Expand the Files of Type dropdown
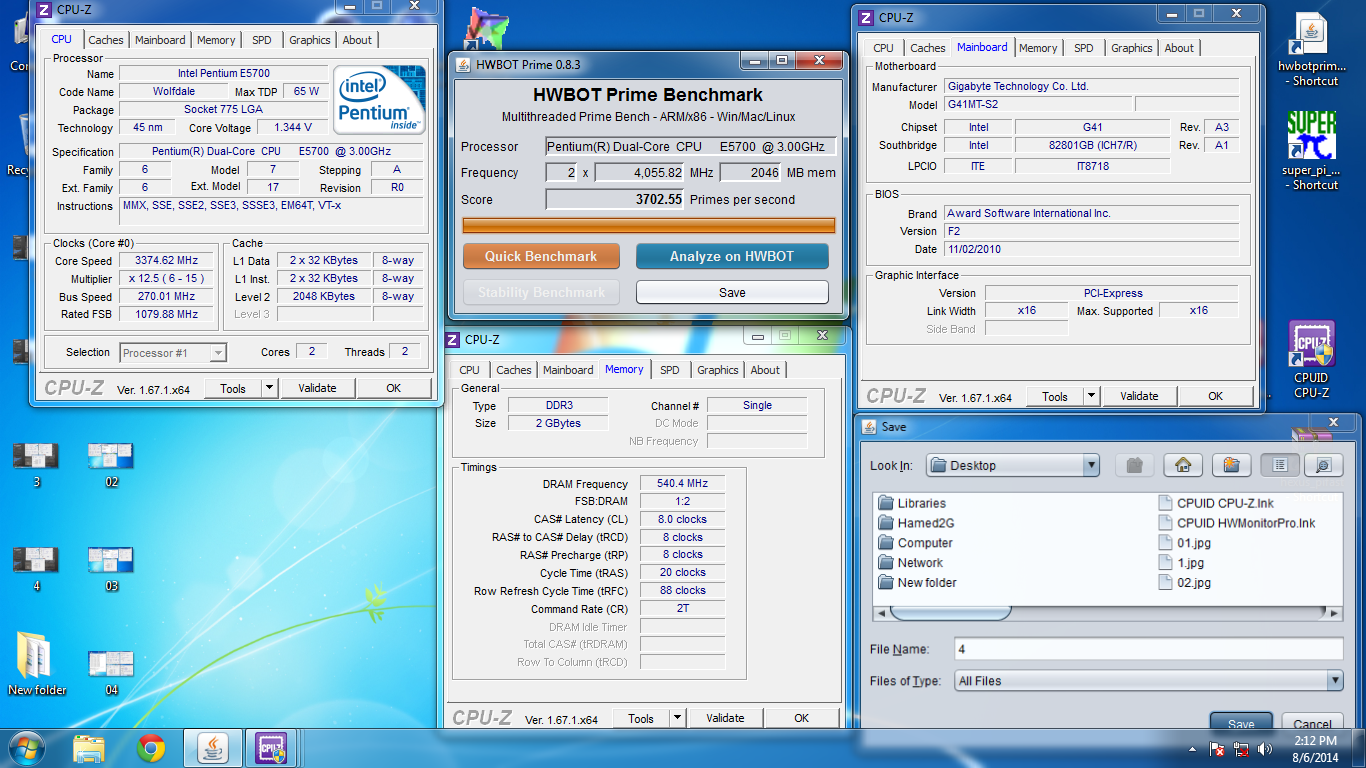This screenshot has width=1366, height=768. coord(1334,681)
